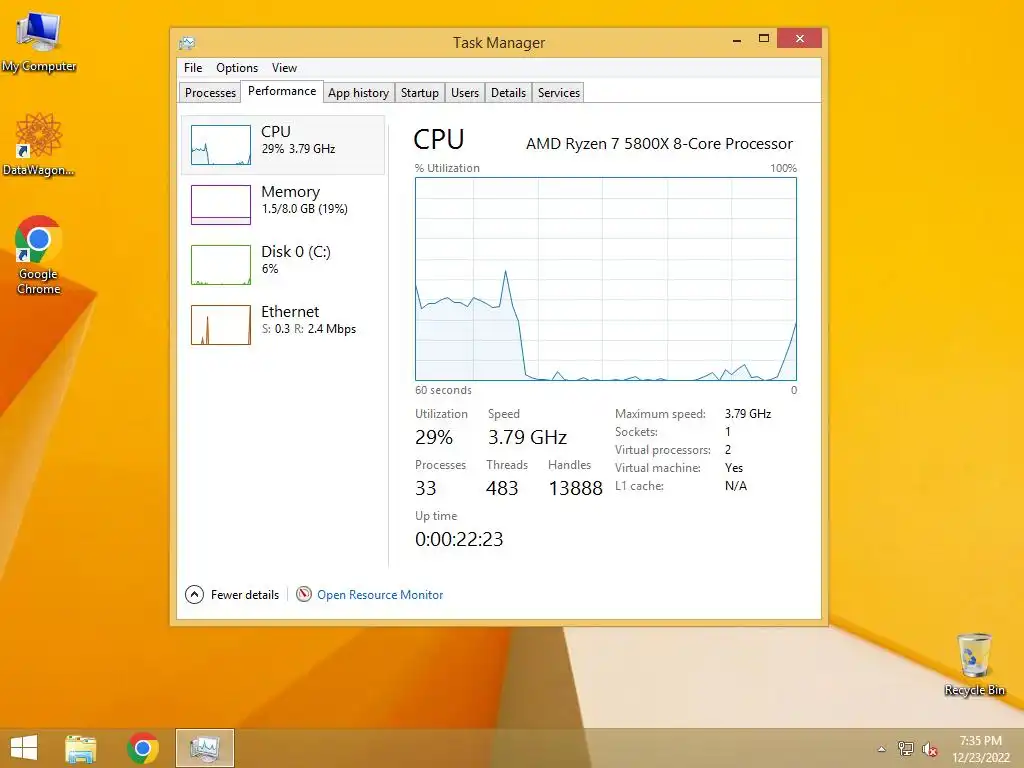Screen dimensions: 1024x768
Task: Click the handles count 13888
Action: pos(575,488)
